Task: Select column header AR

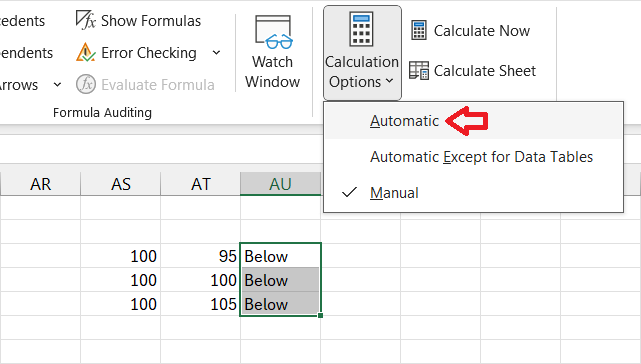Action: pos(40,184)
